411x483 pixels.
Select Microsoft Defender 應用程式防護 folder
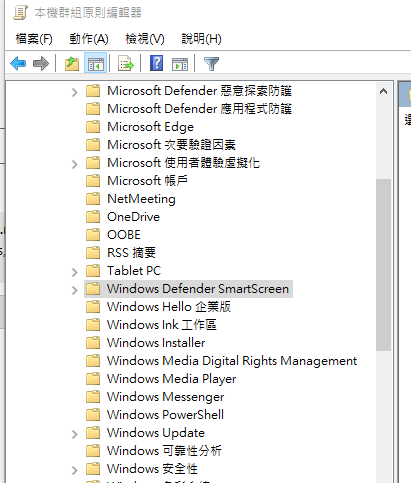point(199,109)
